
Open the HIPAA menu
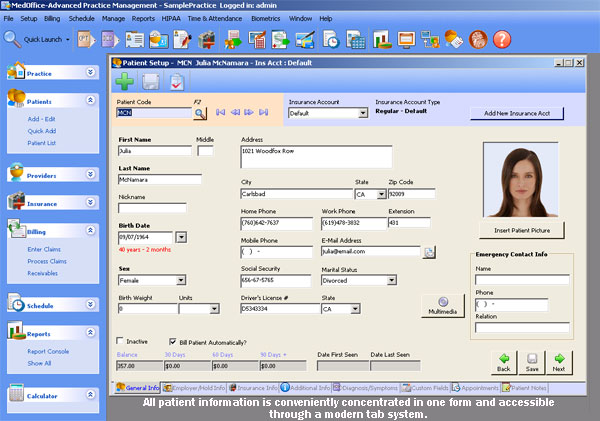173,18
